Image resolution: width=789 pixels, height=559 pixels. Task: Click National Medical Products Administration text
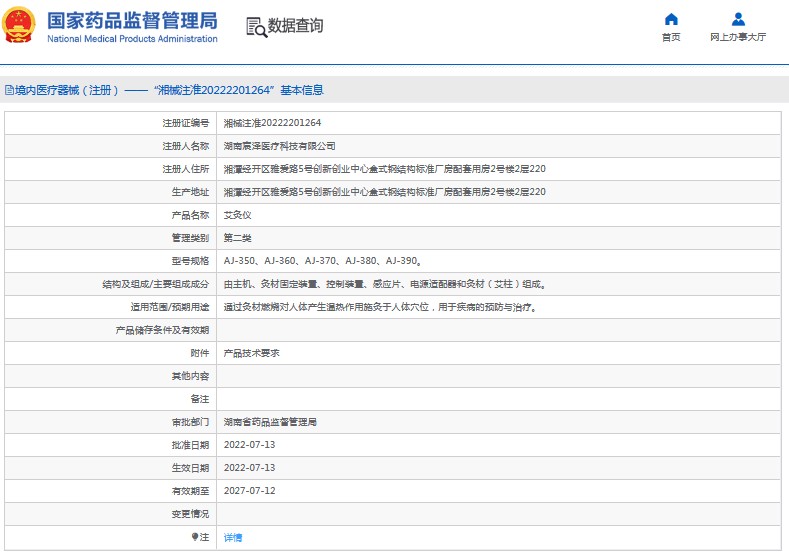coord(132,39)
